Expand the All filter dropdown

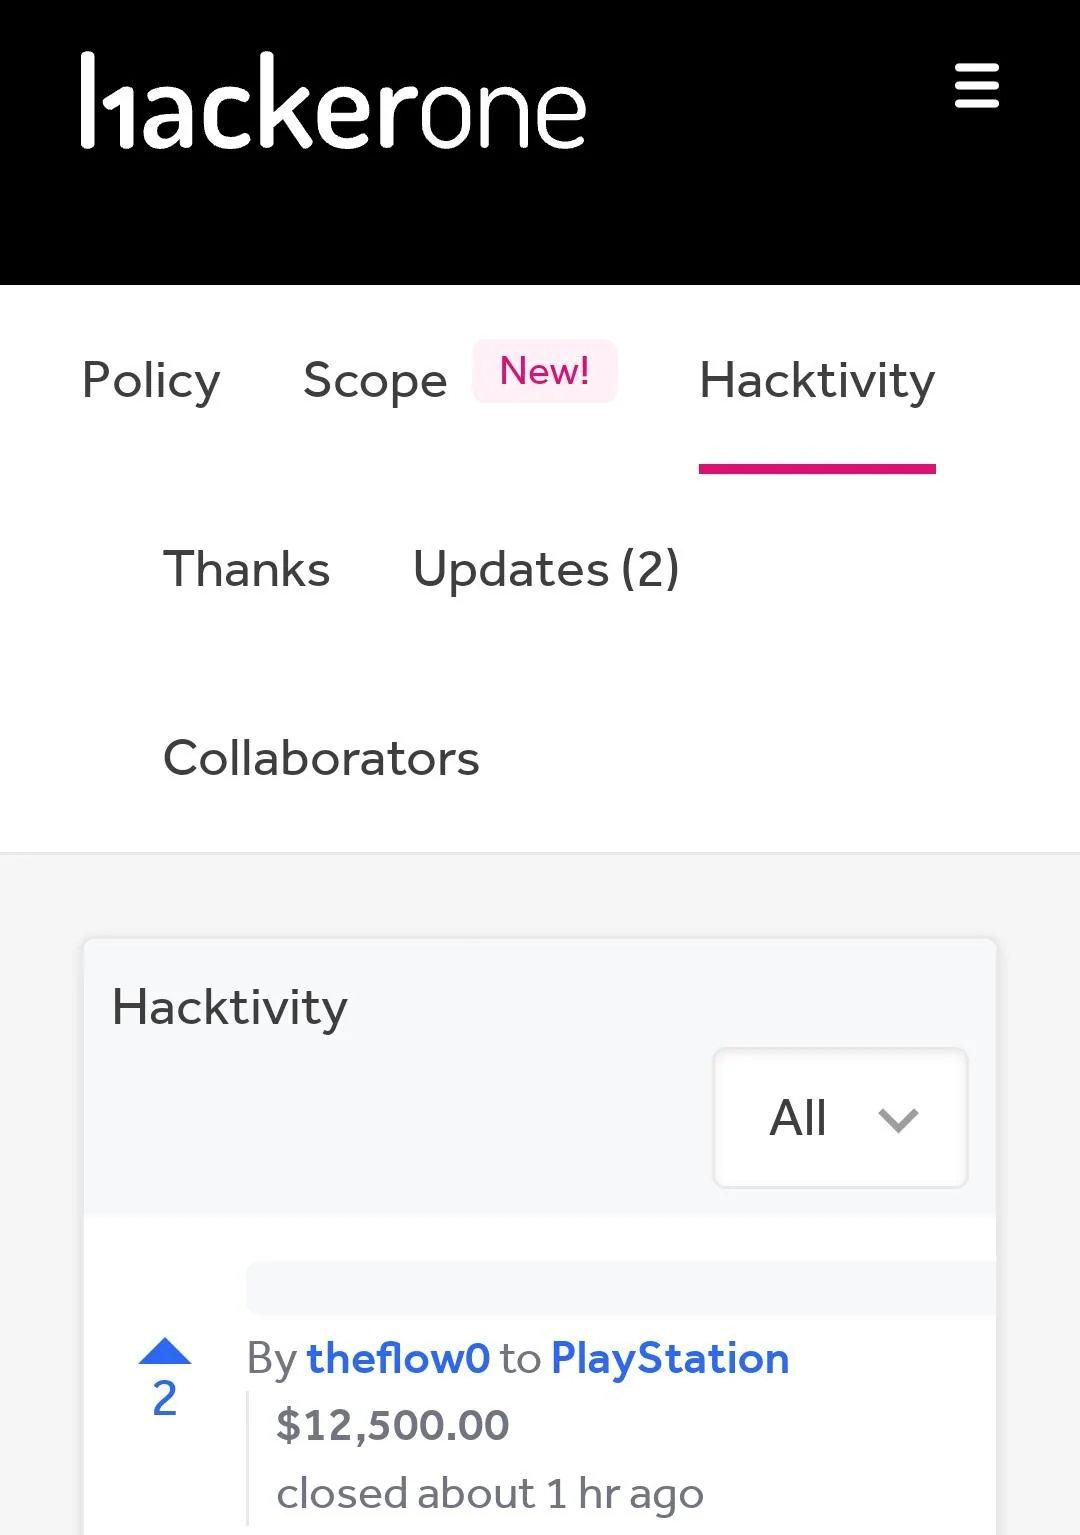[x=838, y=1118]
